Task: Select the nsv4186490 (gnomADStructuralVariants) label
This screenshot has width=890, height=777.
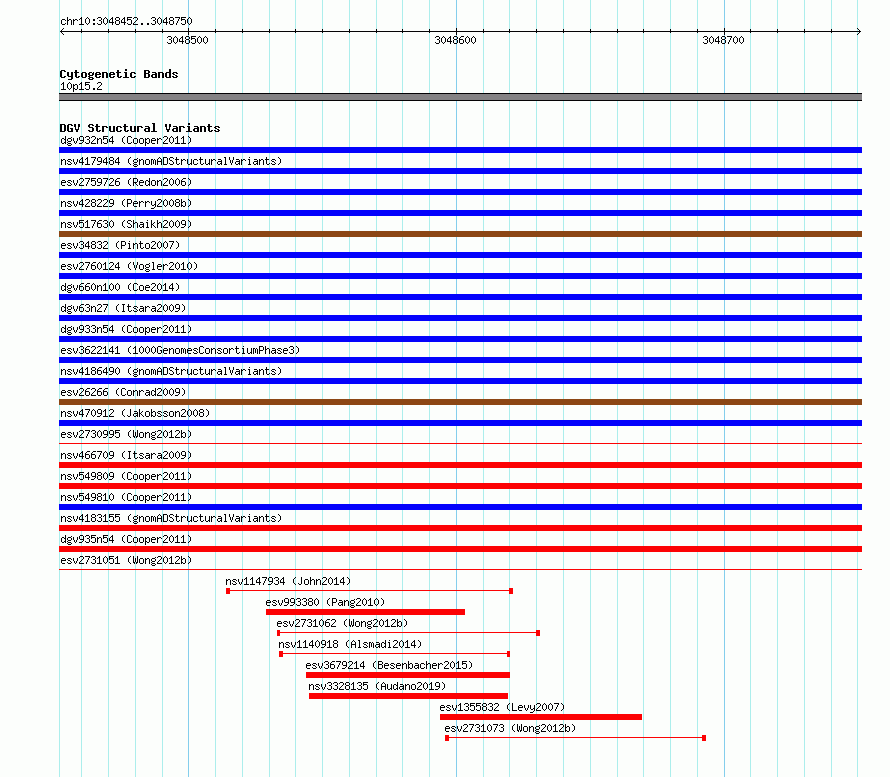Action: (x=171, y=371)
